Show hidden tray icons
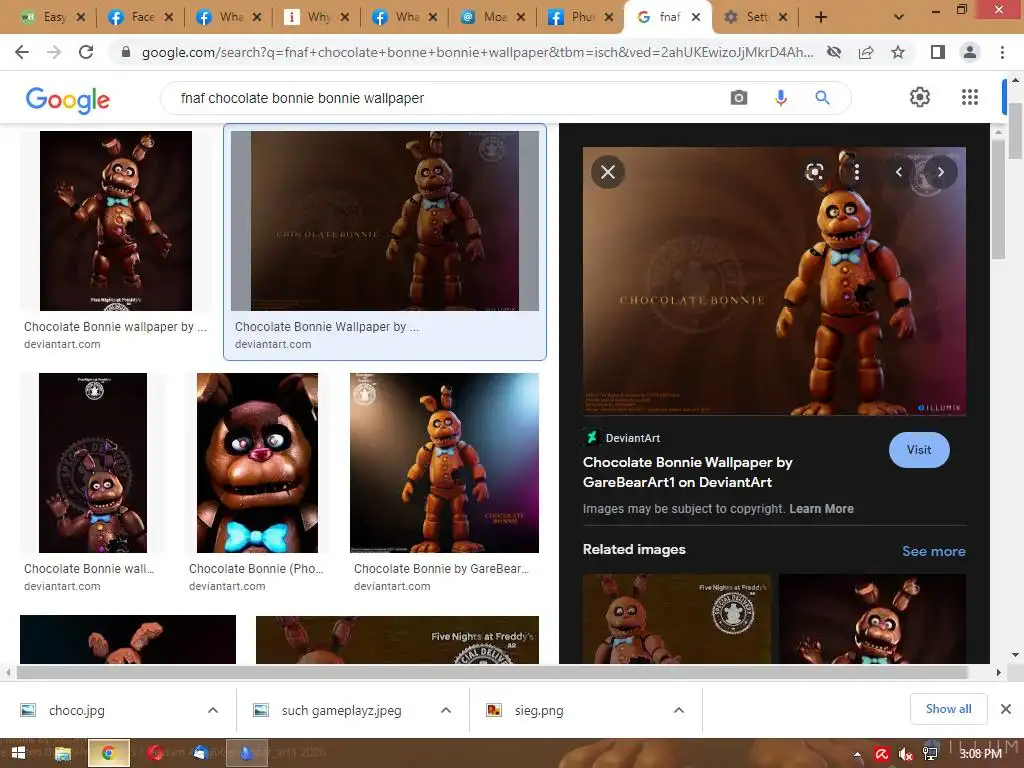 (x=857, y=754)
